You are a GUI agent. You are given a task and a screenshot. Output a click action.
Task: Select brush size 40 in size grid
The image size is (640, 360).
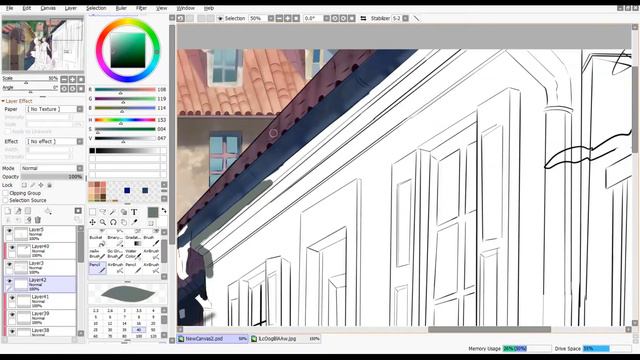(x=139, y=329)
